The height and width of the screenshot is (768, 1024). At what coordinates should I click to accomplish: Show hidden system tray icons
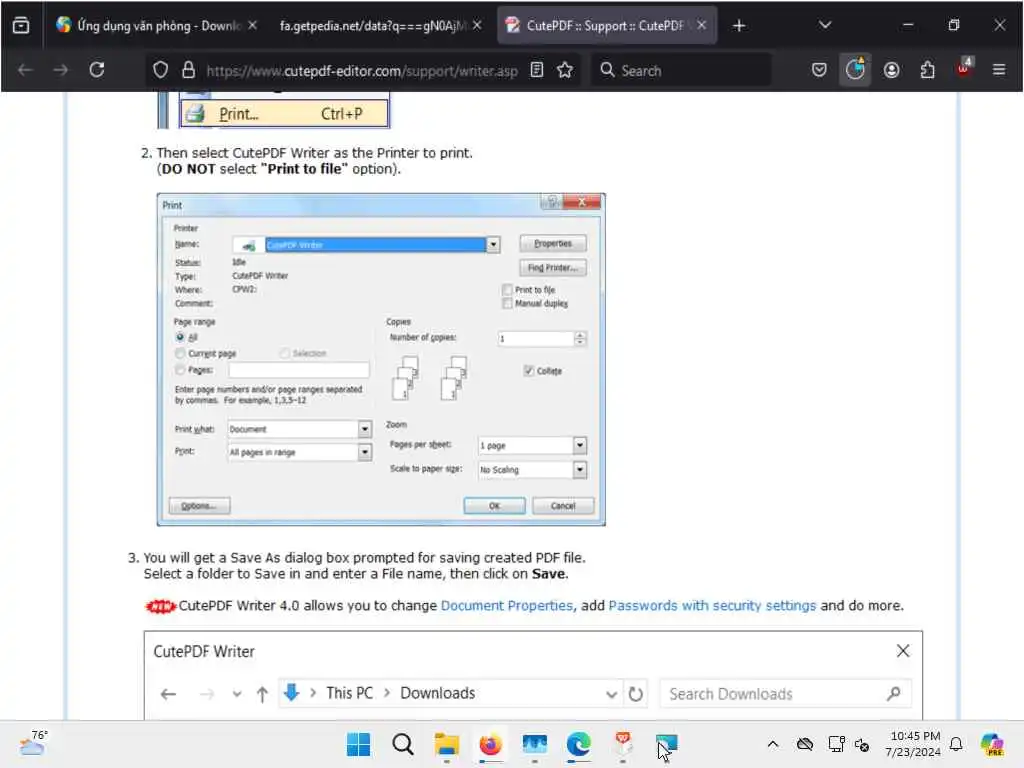[x=773, y=744]
